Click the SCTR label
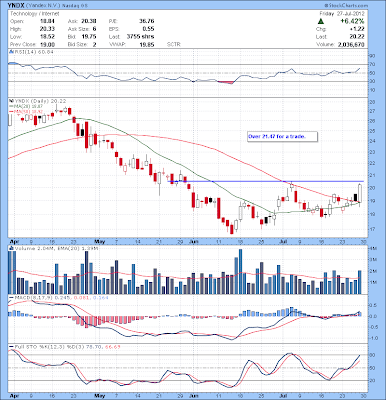 coord(173,44)
